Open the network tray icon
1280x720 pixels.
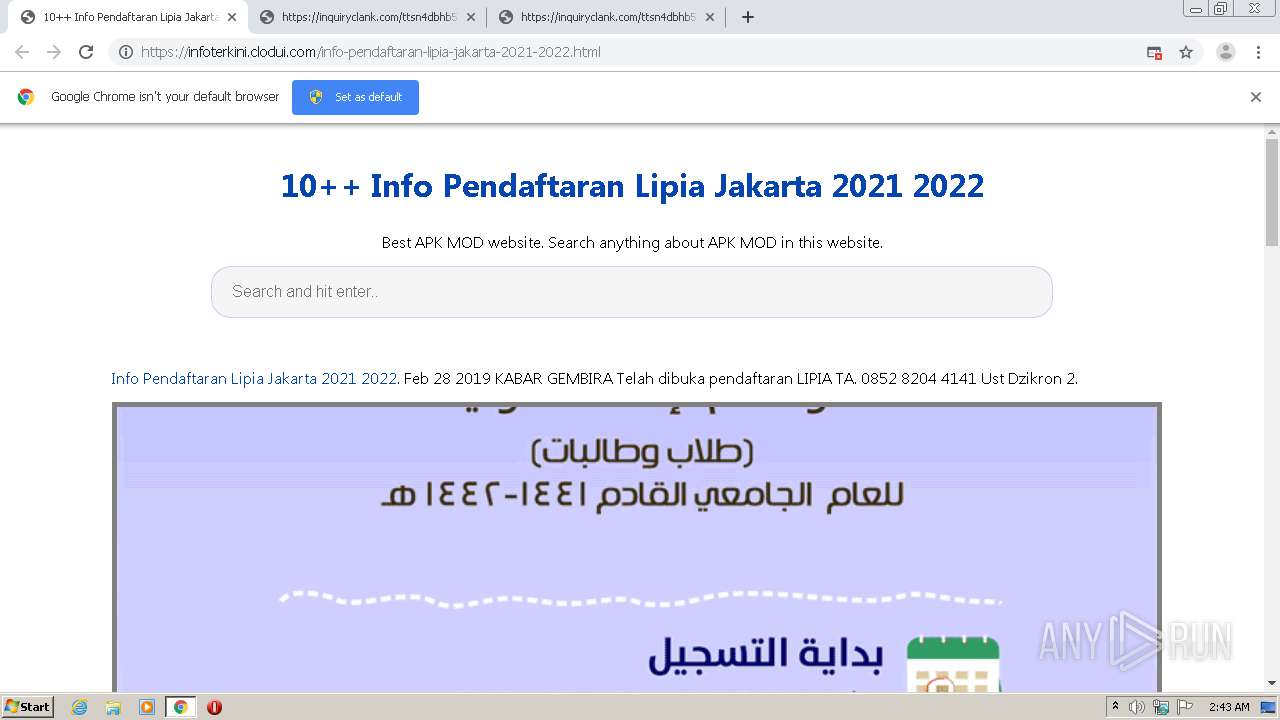click(x=1161, y=707)
